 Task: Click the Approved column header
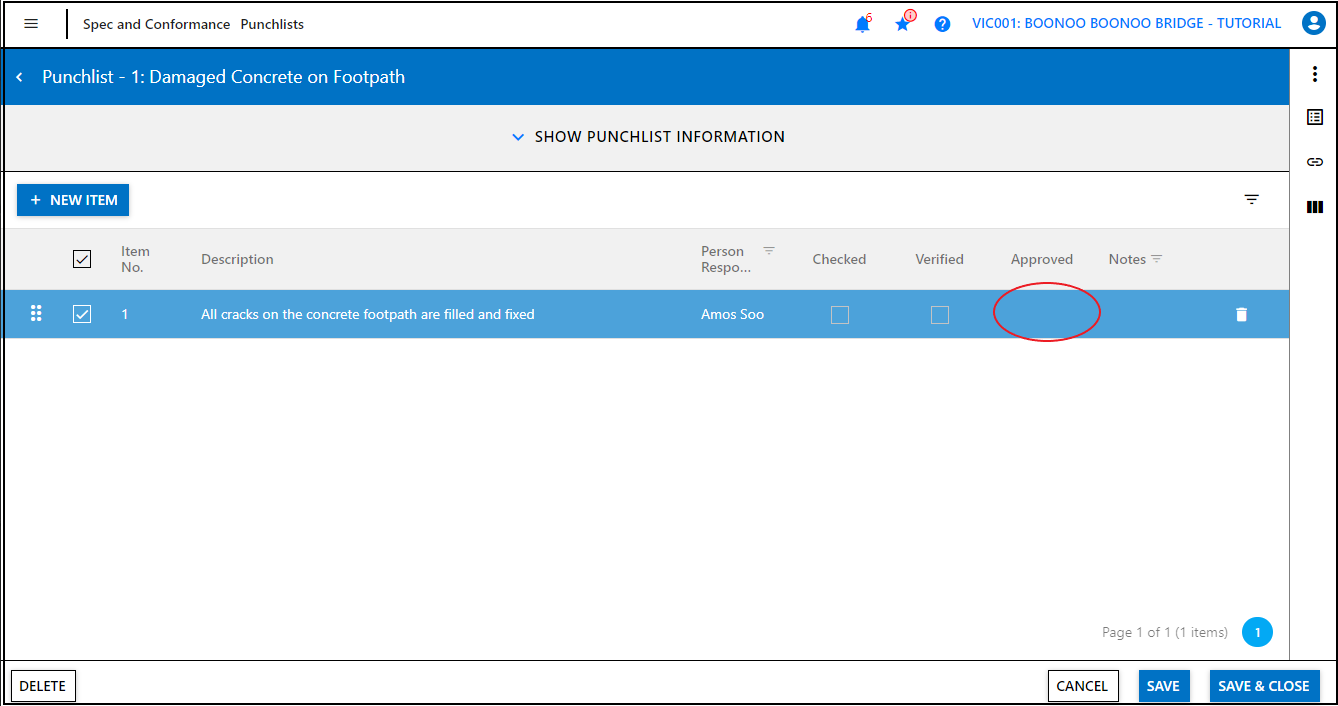[x=1042, y=259]
